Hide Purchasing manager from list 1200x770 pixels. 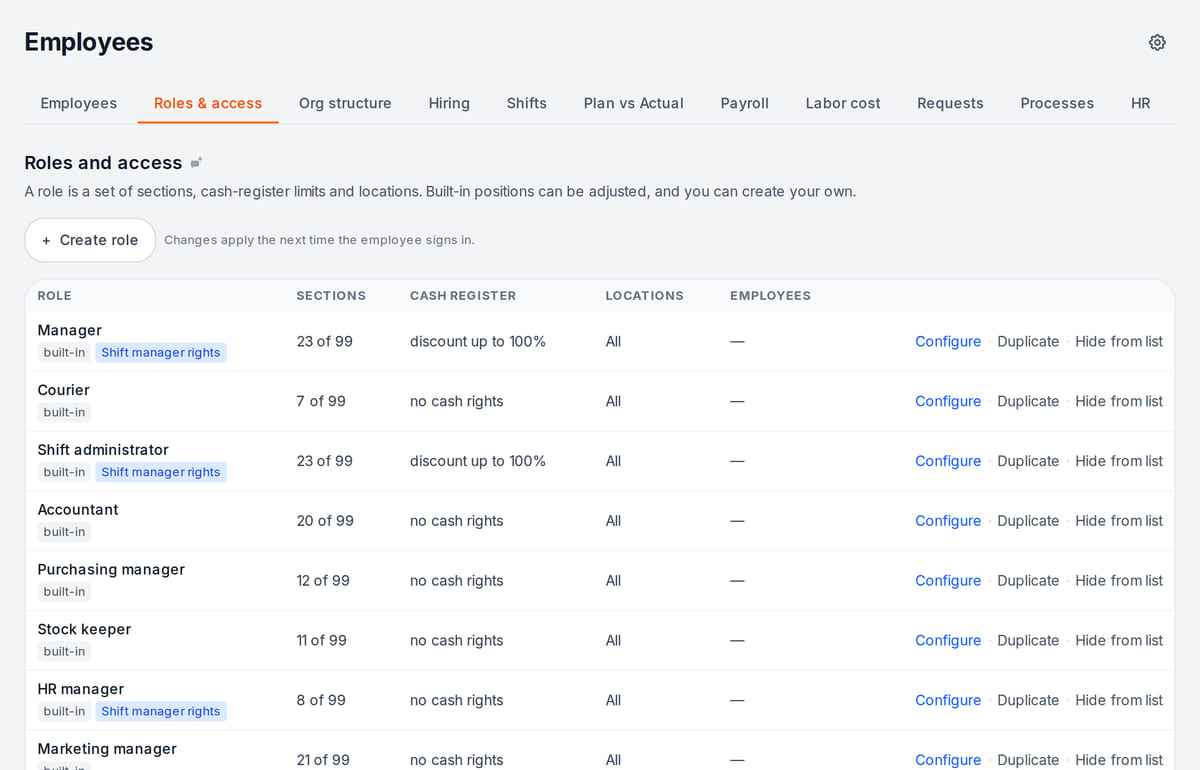click(1119, 581)
